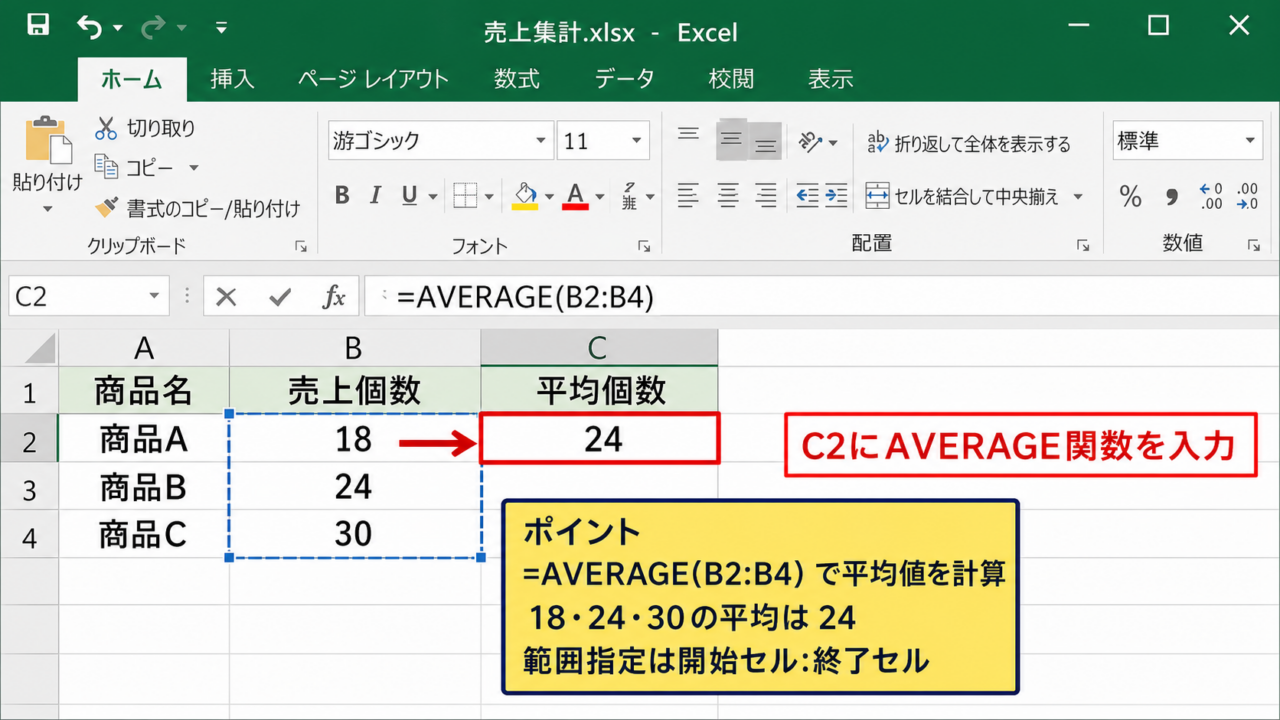Click the Copy icon (コピー)
1280x720 pixels.
click(x=106, y=166)
